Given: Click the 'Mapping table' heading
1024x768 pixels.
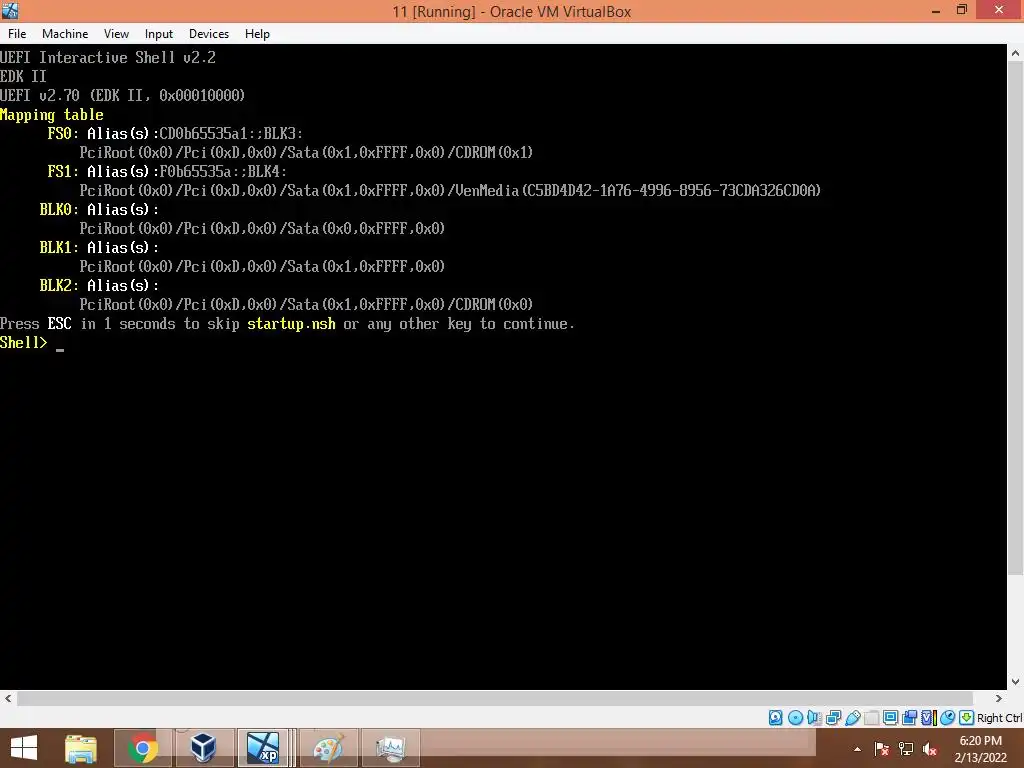Looking at the screenshot, I should click(x=52, y=115).
